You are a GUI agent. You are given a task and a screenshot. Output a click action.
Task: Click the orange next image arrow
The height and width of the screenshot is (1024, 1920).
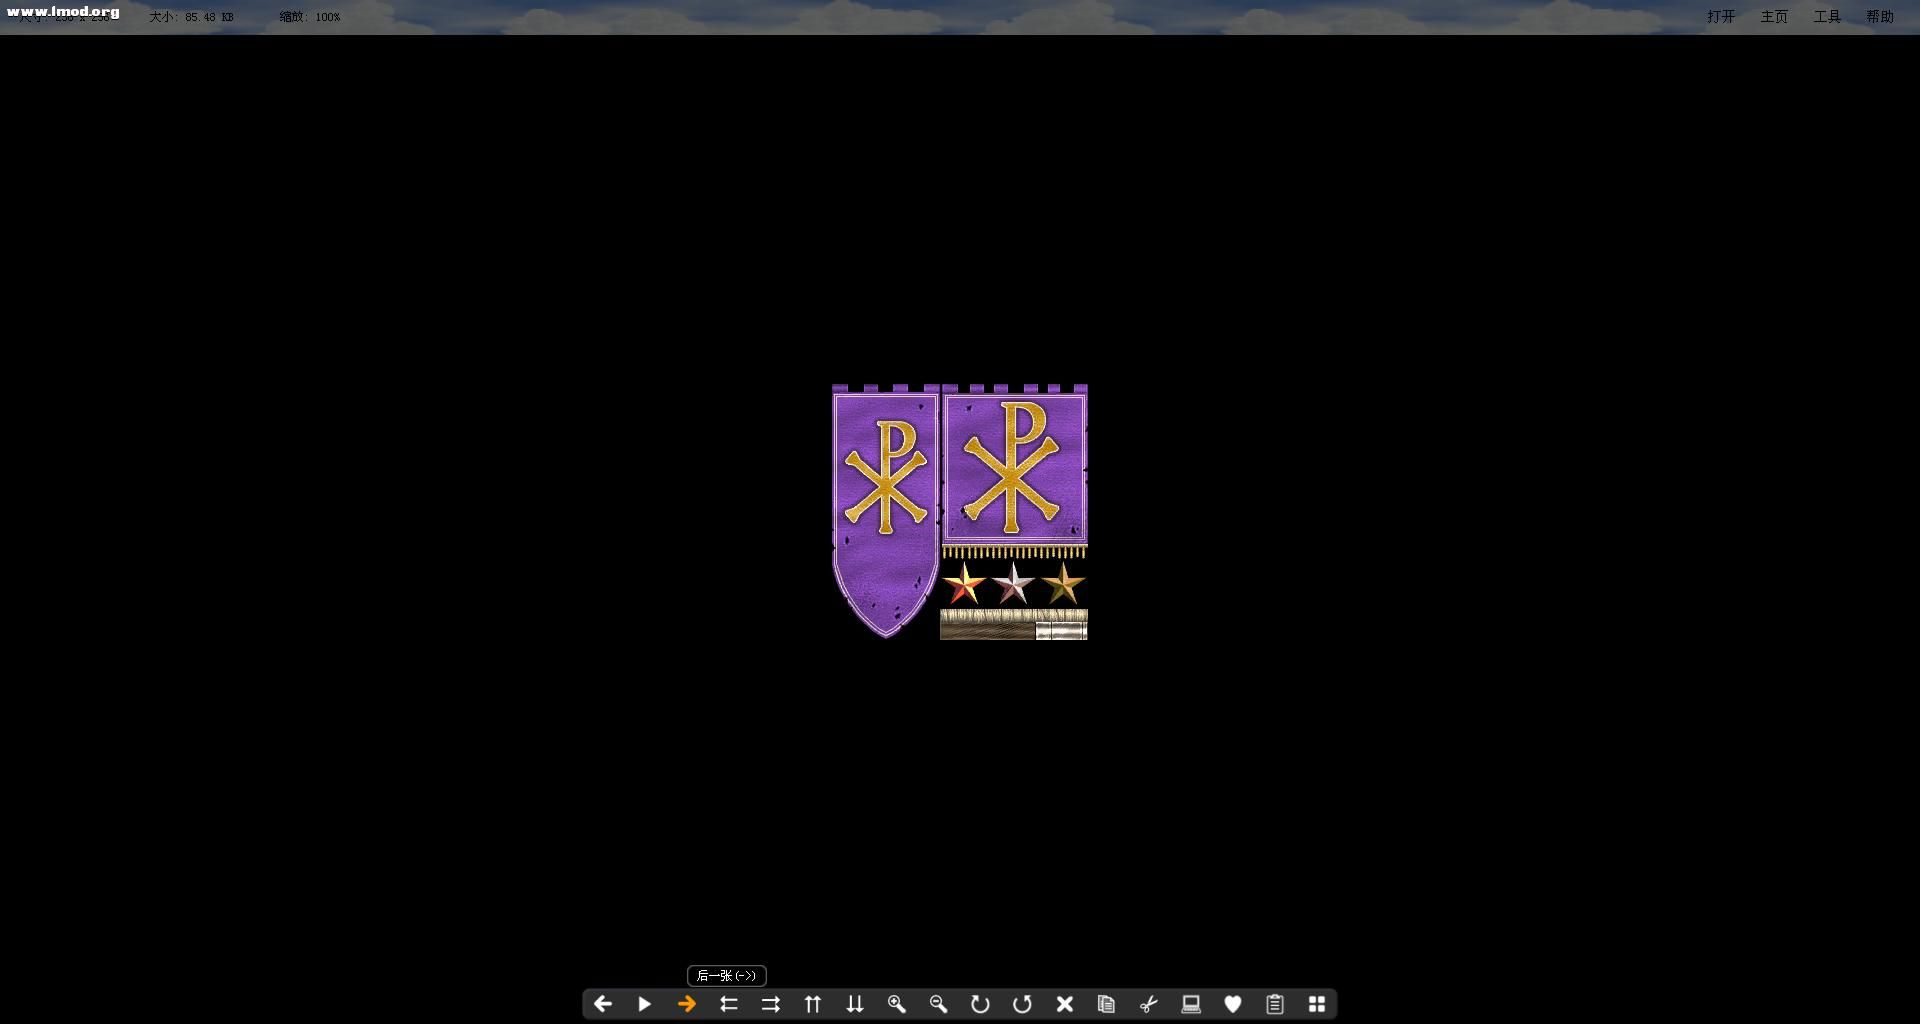coord(687,1004)
